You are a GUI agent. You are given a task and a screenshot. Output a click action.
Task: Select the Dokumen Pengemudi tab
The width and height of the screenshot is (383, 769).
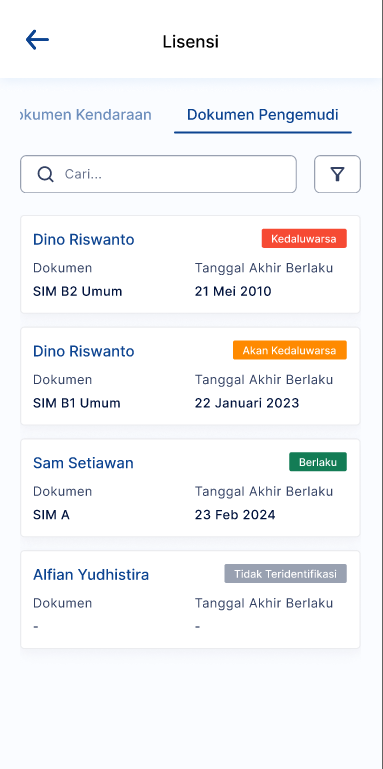(x=263, y=115)
